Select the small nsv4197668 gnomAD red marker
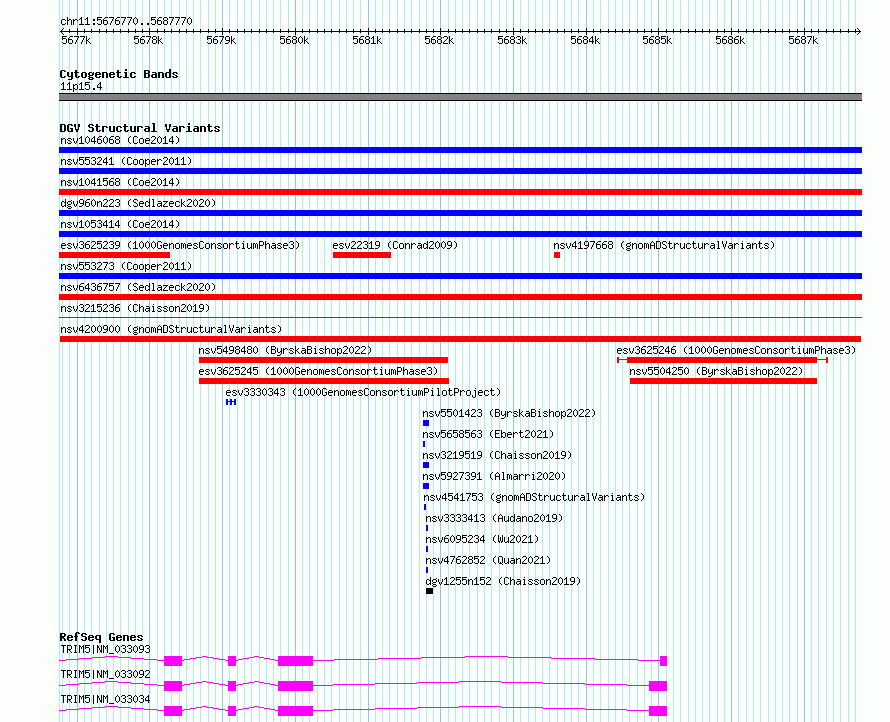The height and width of the screenshot is (722, 890). click(557, 255)
